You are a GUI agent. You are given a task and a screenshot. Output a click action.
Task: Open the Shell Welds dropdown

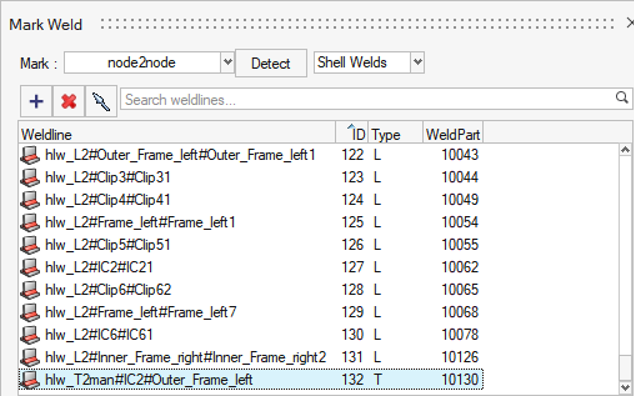click(418, 63)
